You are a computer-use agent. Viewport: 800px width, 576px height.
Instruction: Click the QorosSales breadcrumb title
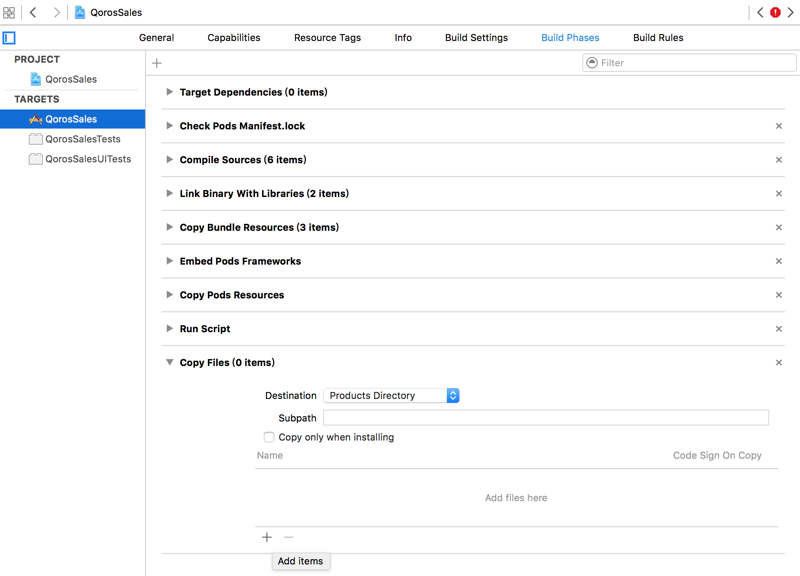(x=116, y=12)
